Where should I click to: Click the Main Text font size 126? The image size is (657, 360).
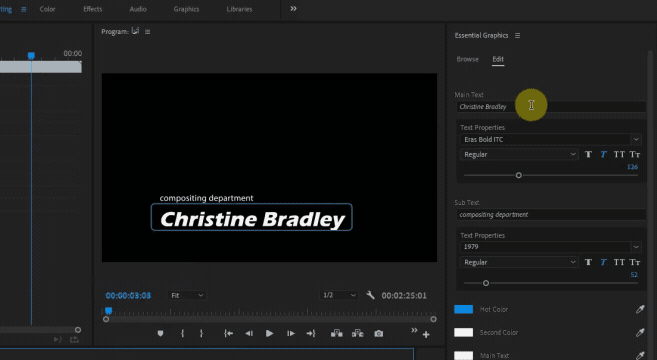point(632,167)
